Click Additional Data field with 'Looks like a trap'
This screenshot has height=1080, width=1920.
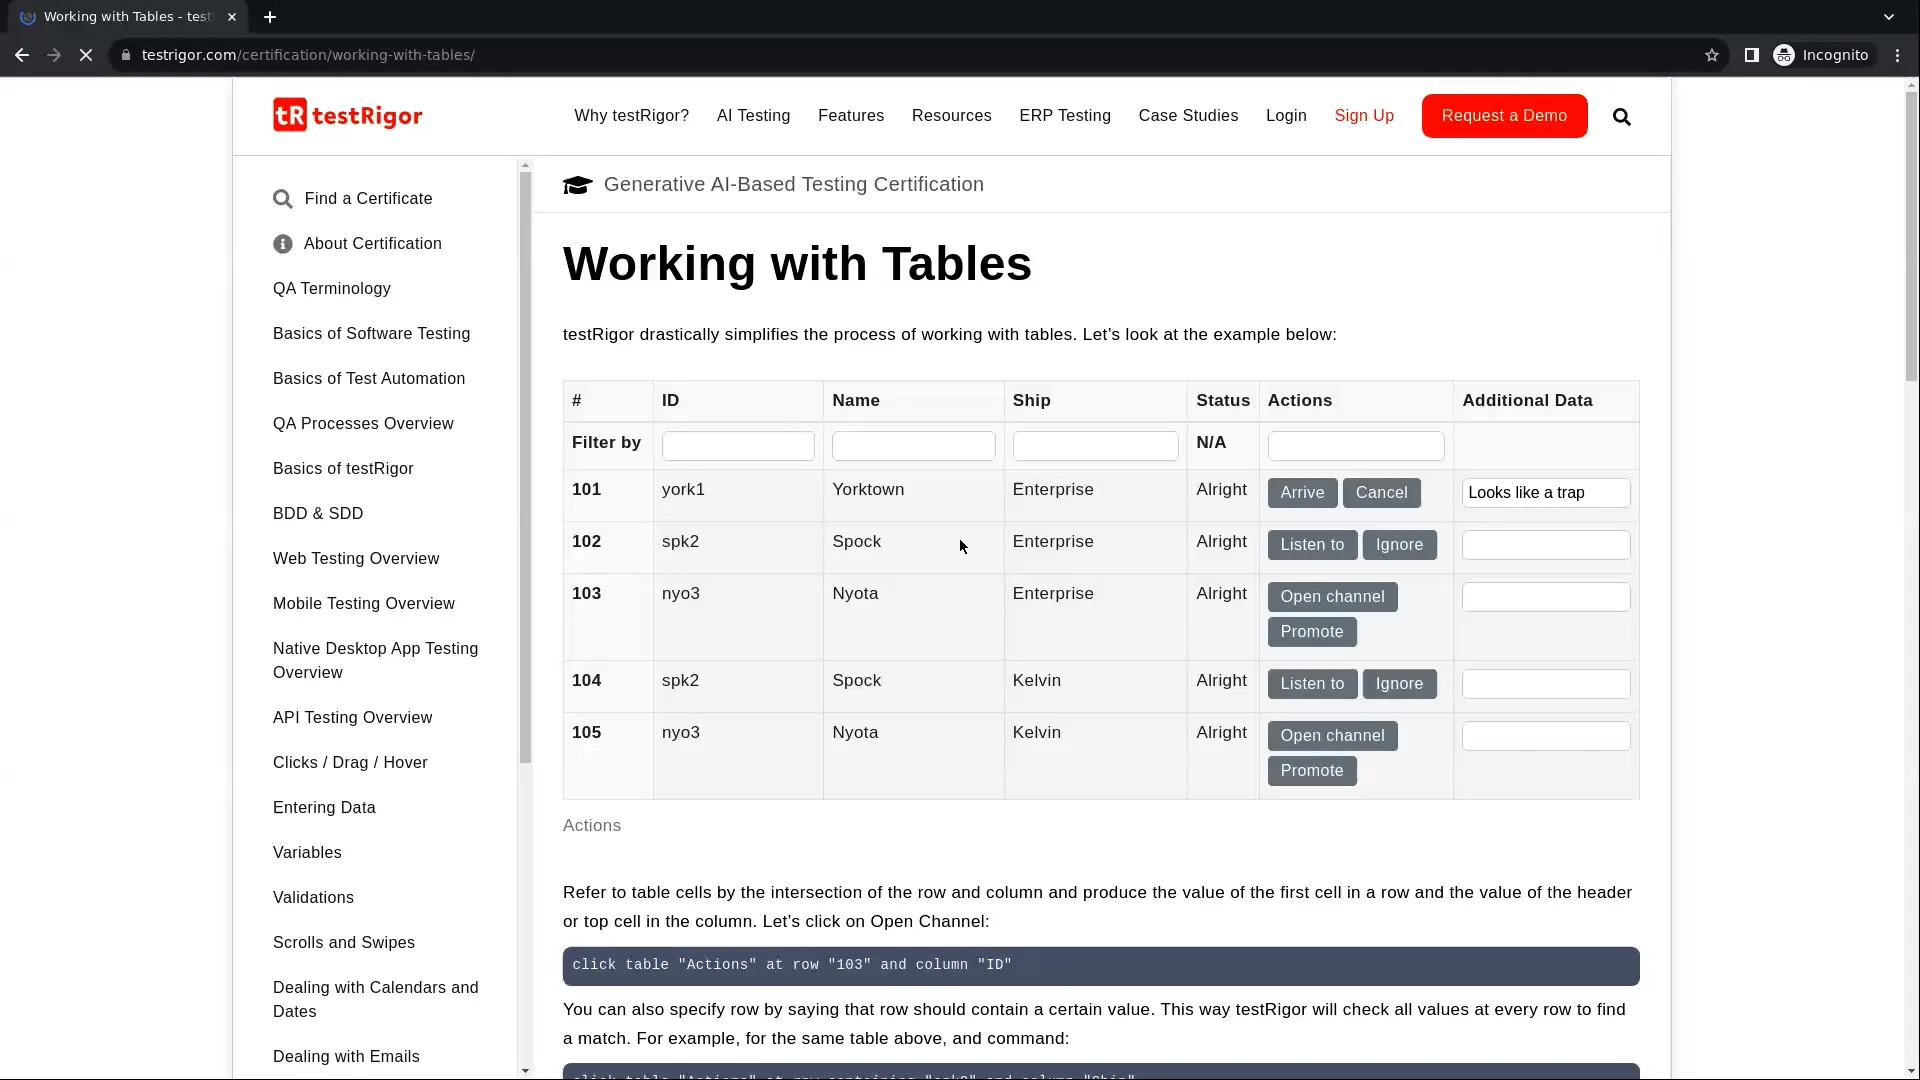pos(1546,493)
